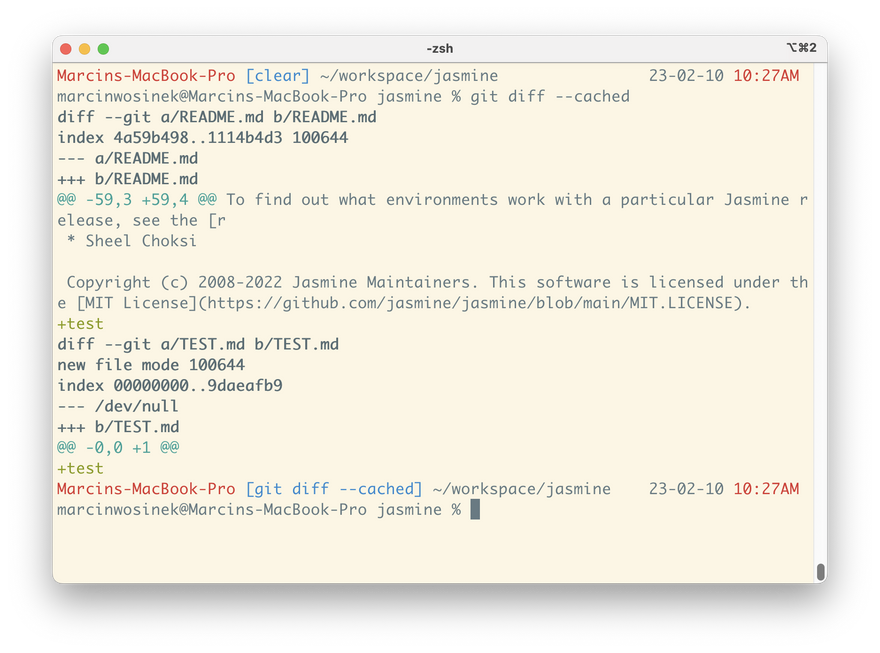
Task: Click the block cursor at the prompt
Action: [475, 510]
